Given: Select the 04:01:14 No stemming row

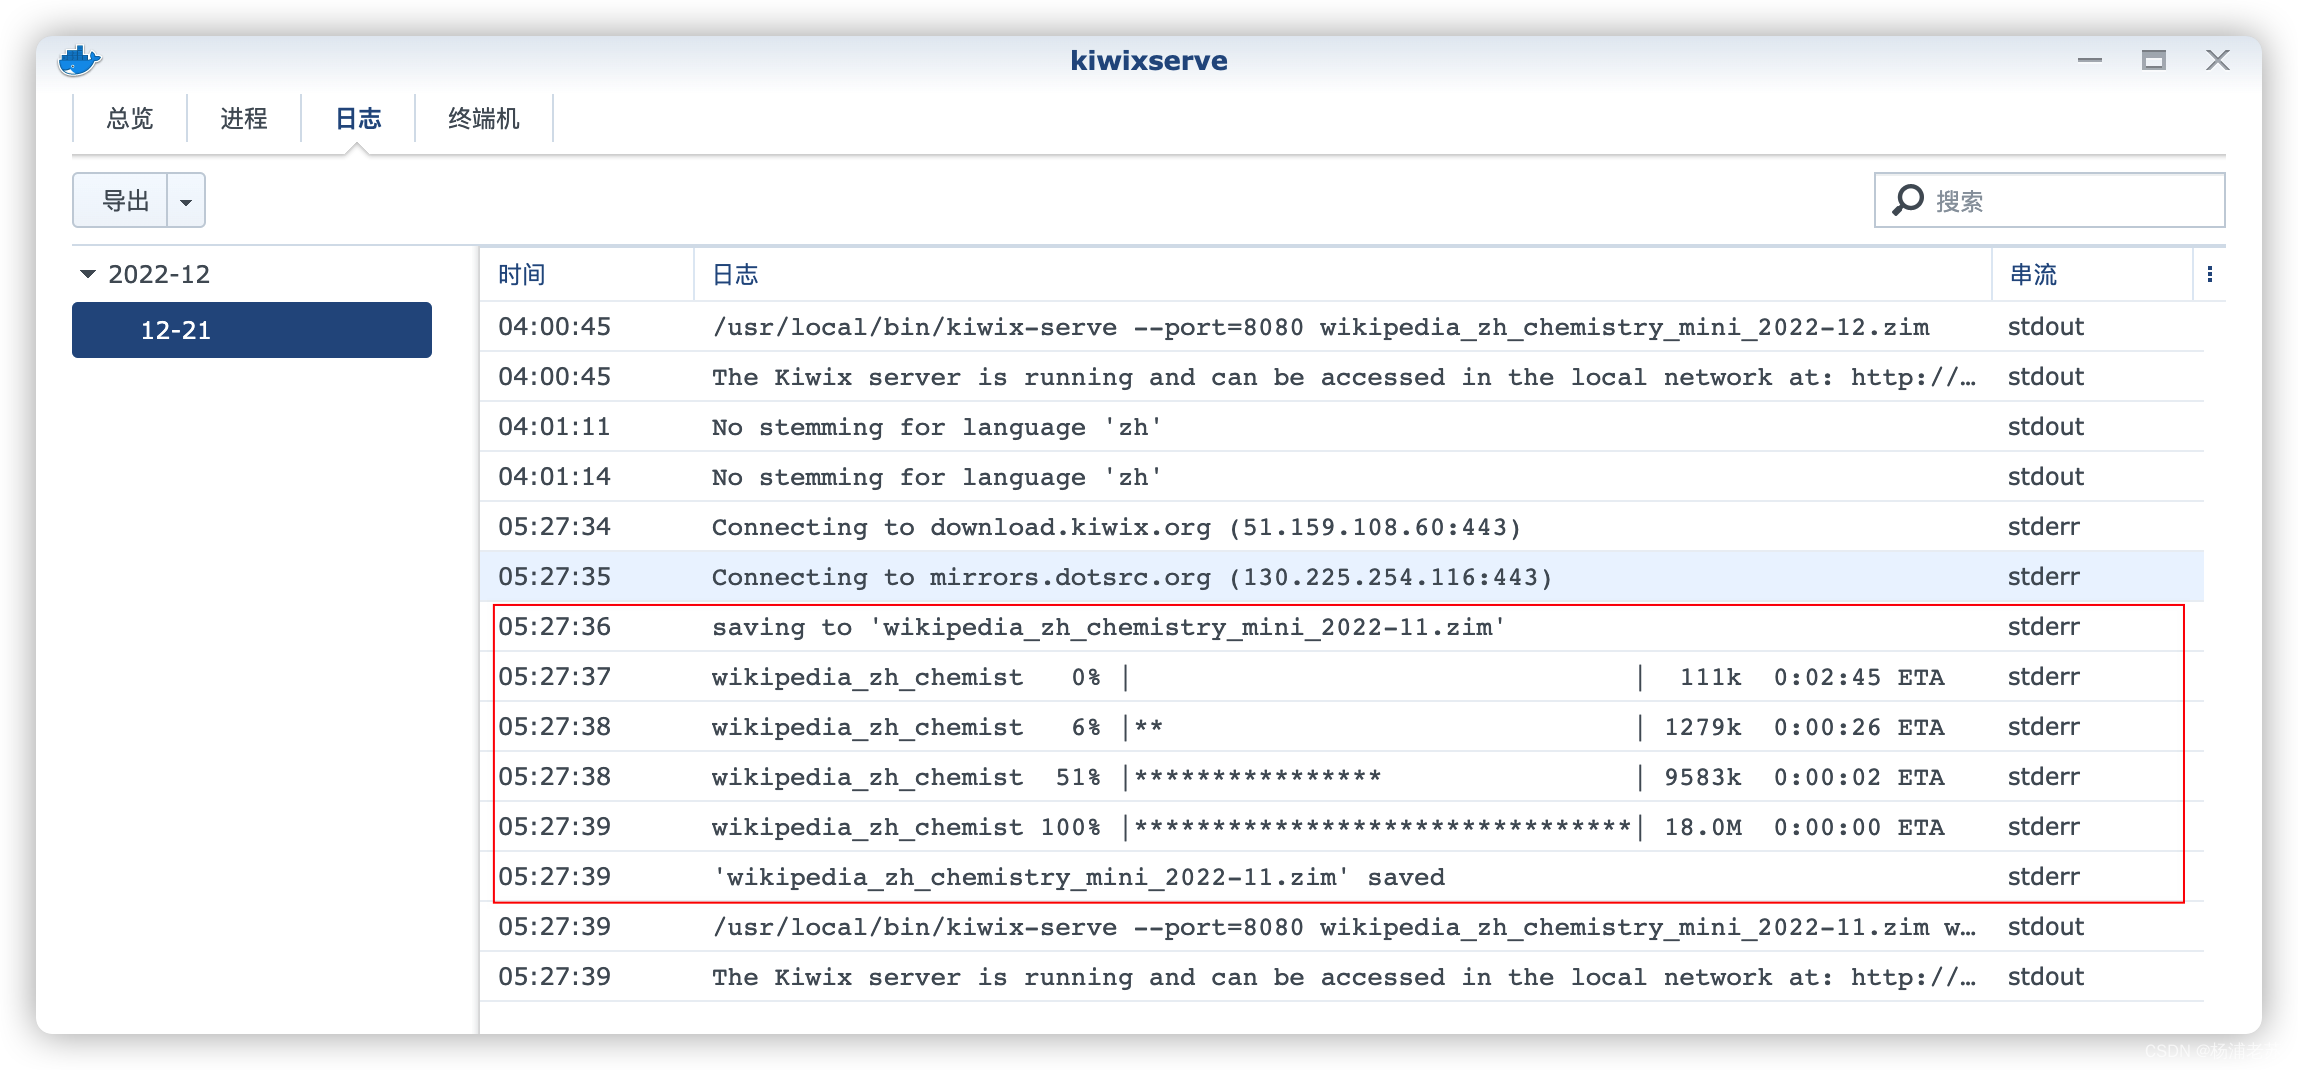Looking at the screenshot, I should [x=1342, y=476].
